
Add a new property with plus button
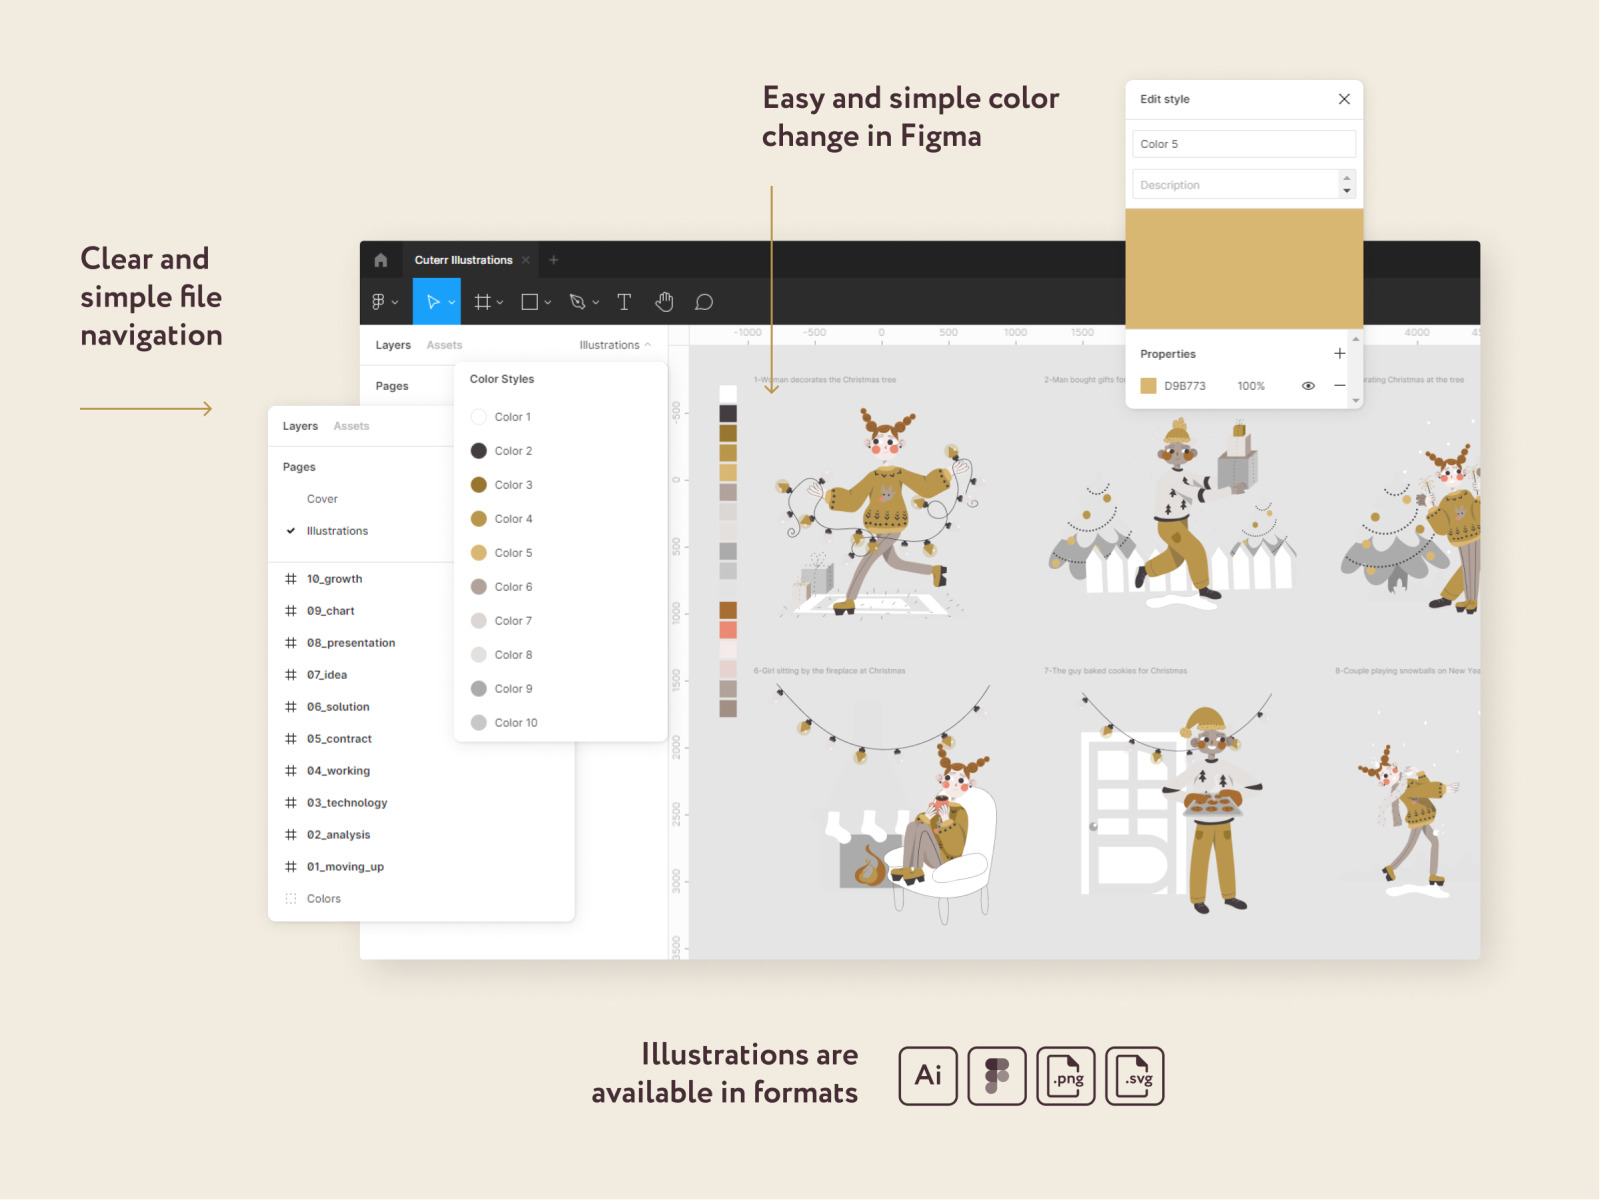pyautogui.click(x=1339, y=354)
